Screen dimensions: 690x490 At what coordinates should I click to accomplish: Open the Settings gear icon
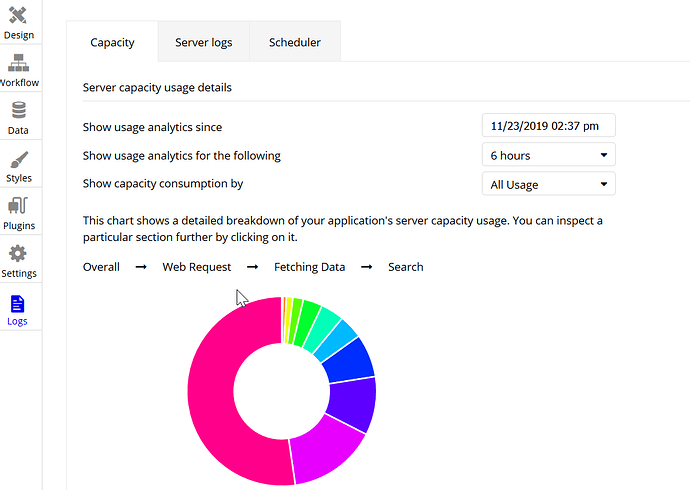pyautogui.click(x=19, y=255)
